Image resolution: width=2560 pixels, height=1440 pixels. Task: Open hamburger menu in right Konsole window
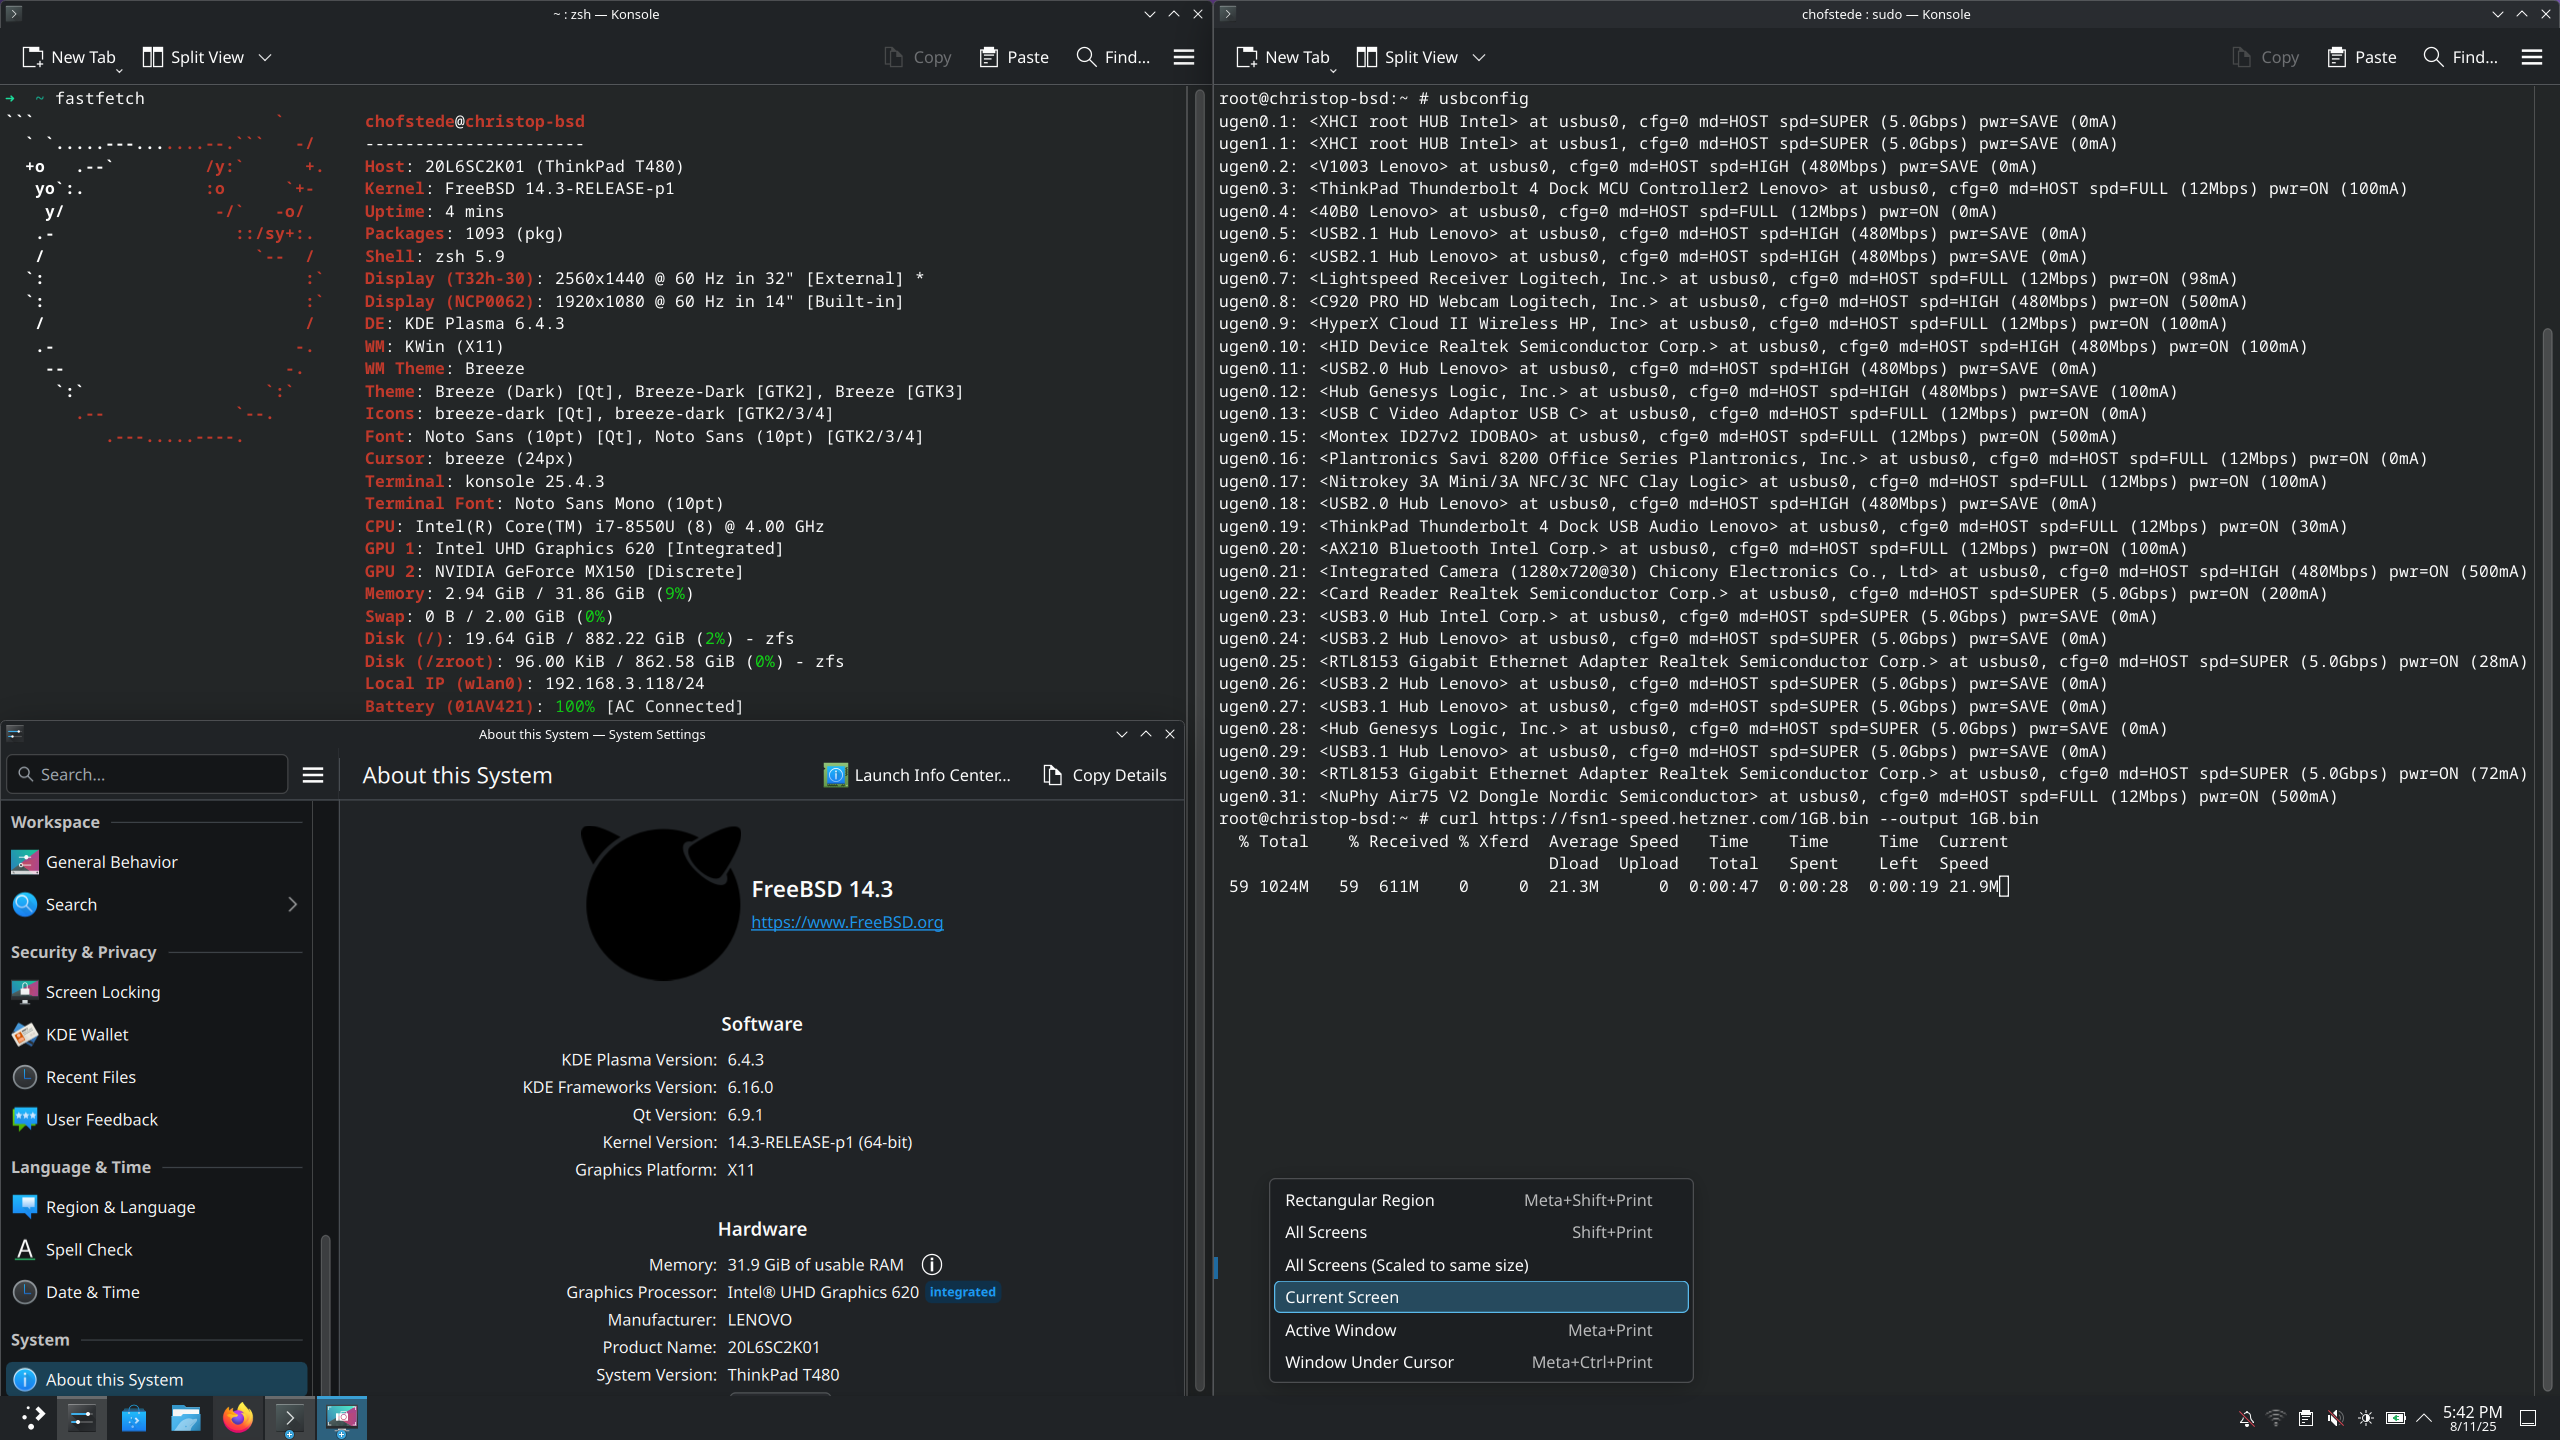(2531, 57)
